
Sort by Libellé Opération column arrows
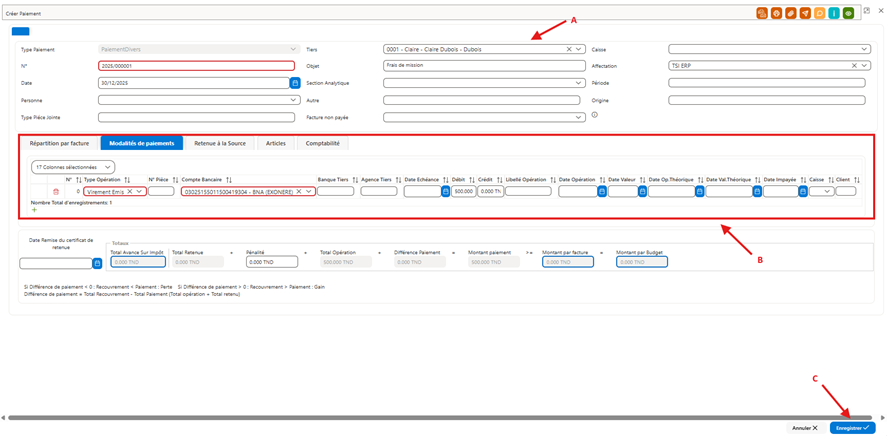click(x=551, y=179)
